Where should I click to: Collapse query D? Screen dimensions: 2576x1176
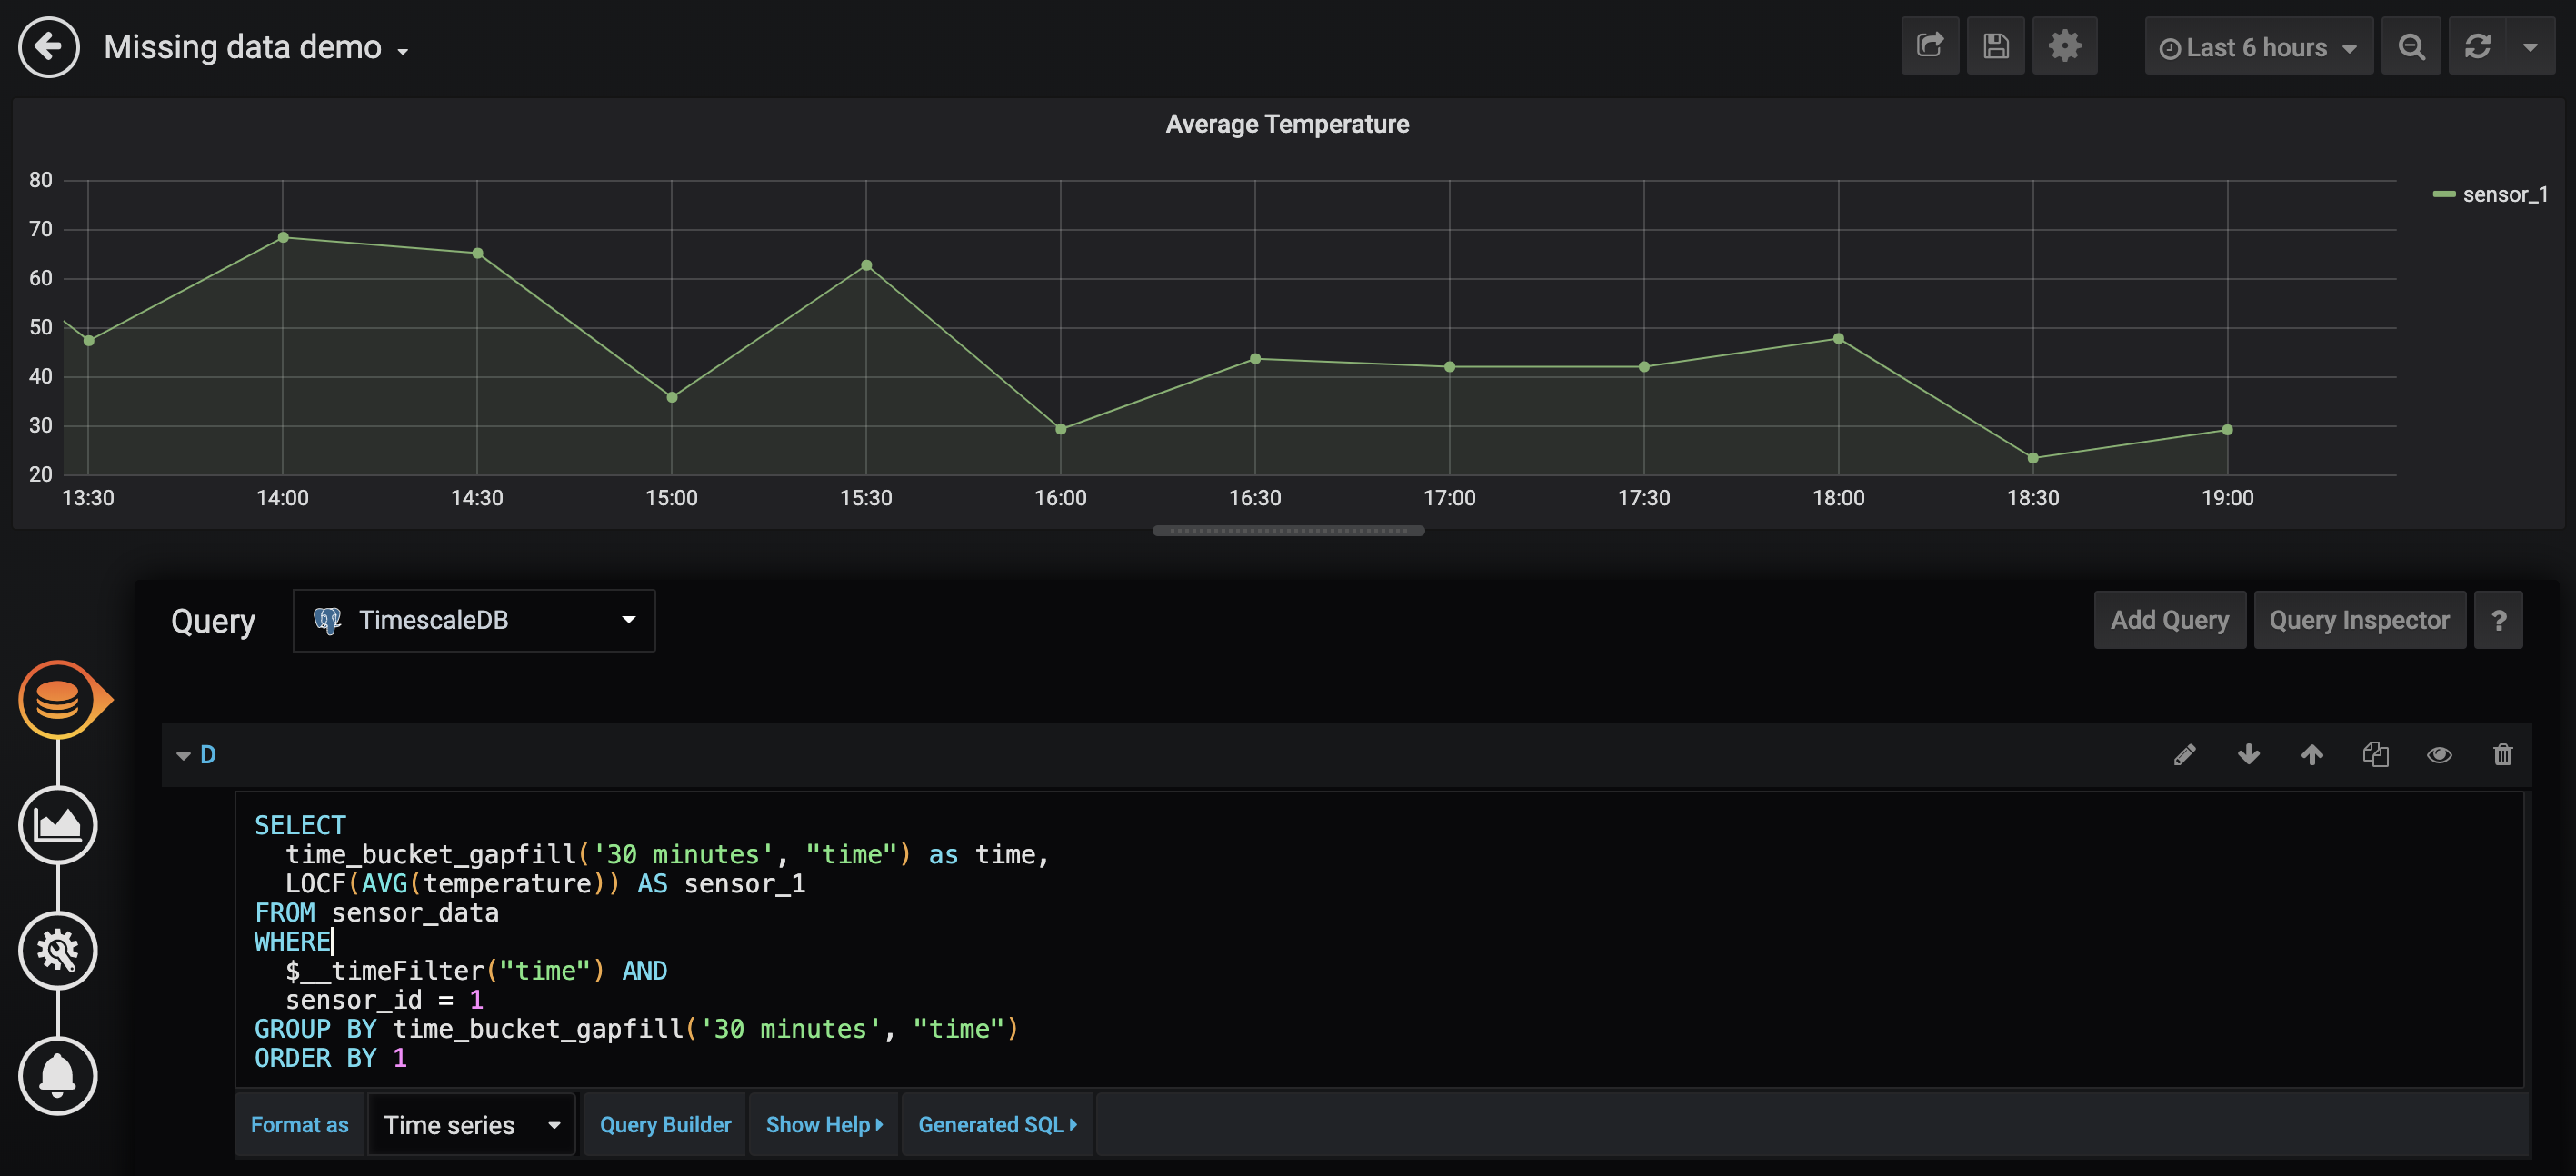coord(183,756)
